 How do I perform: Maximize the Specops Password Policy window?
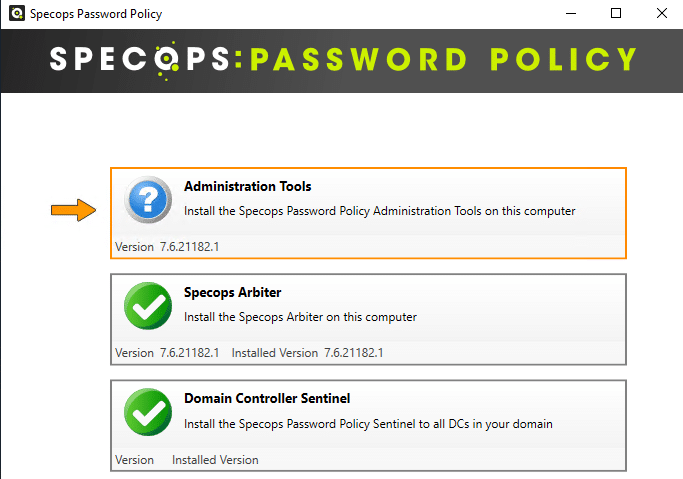coord(616,13)
